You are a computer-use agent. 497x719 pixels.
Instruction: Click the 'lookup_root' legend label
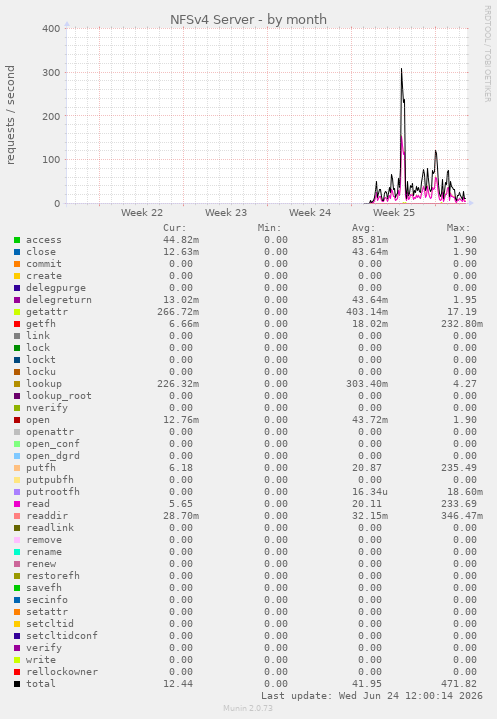pyautogui.click(x=59, y=396)
